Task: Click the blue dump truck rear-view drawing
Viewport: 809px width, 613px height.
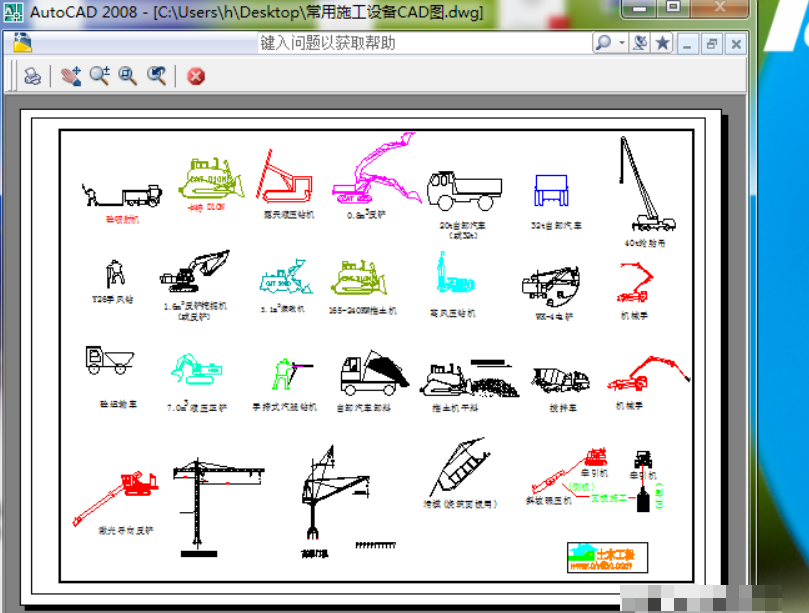Action: point(552,190)
